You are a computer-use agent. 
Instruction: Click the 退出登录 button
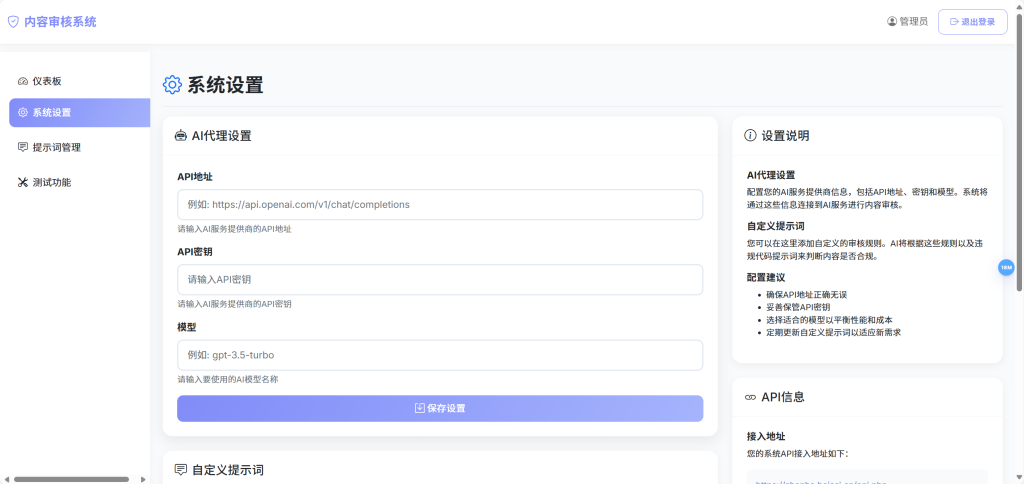972,22
